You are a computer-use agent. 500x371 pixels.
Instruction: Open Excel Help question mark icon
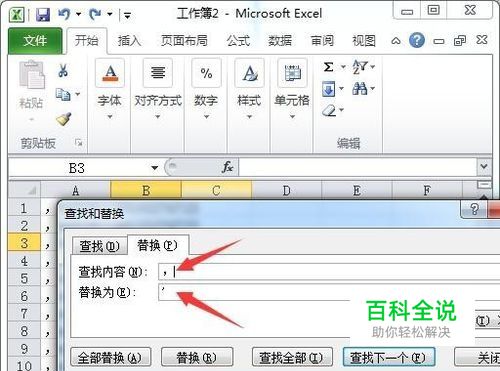pyautogui.click(x=417, y=40)
